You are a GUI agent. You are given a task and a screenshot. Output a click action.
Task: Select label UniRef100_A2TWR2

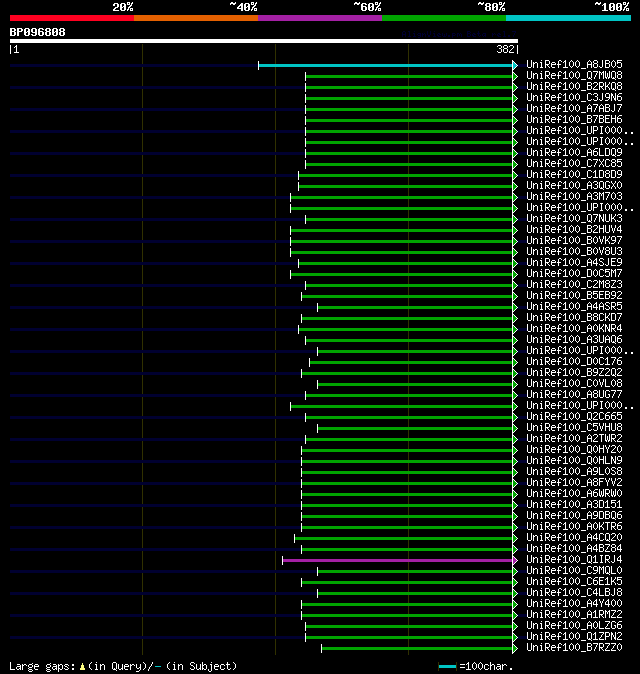[x=574, y=438]
